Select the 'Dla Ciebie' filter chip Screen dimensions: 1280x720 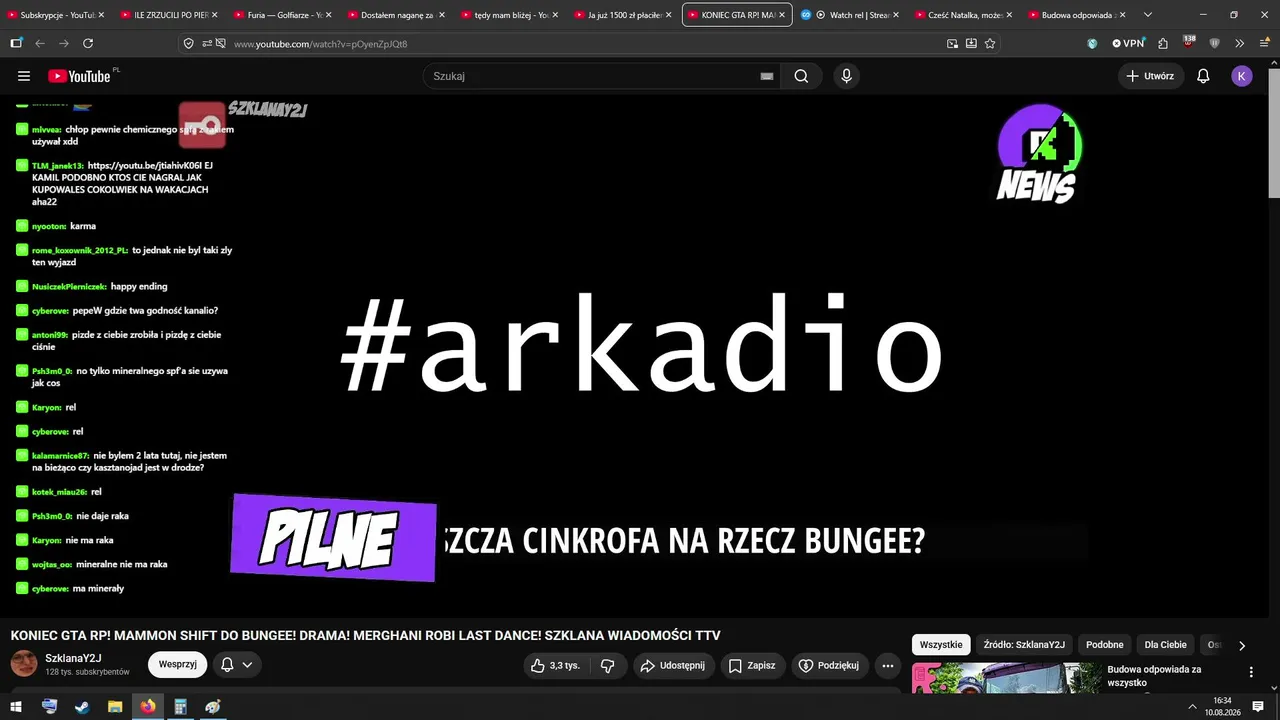pos(1166,645)
